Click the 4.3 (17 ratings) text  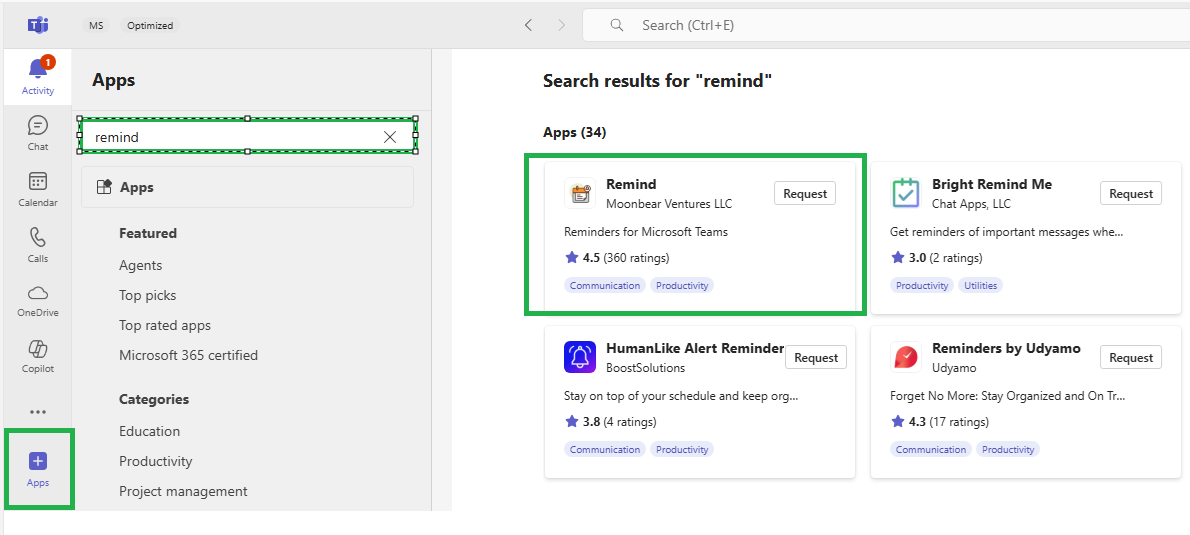949,421
